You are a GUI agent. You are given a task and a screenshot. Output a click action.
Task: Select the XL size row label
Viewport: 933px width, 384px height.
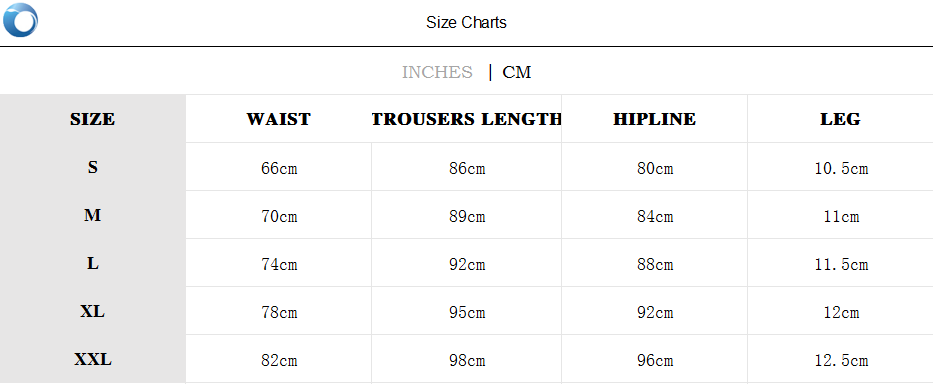coord(93,311)
